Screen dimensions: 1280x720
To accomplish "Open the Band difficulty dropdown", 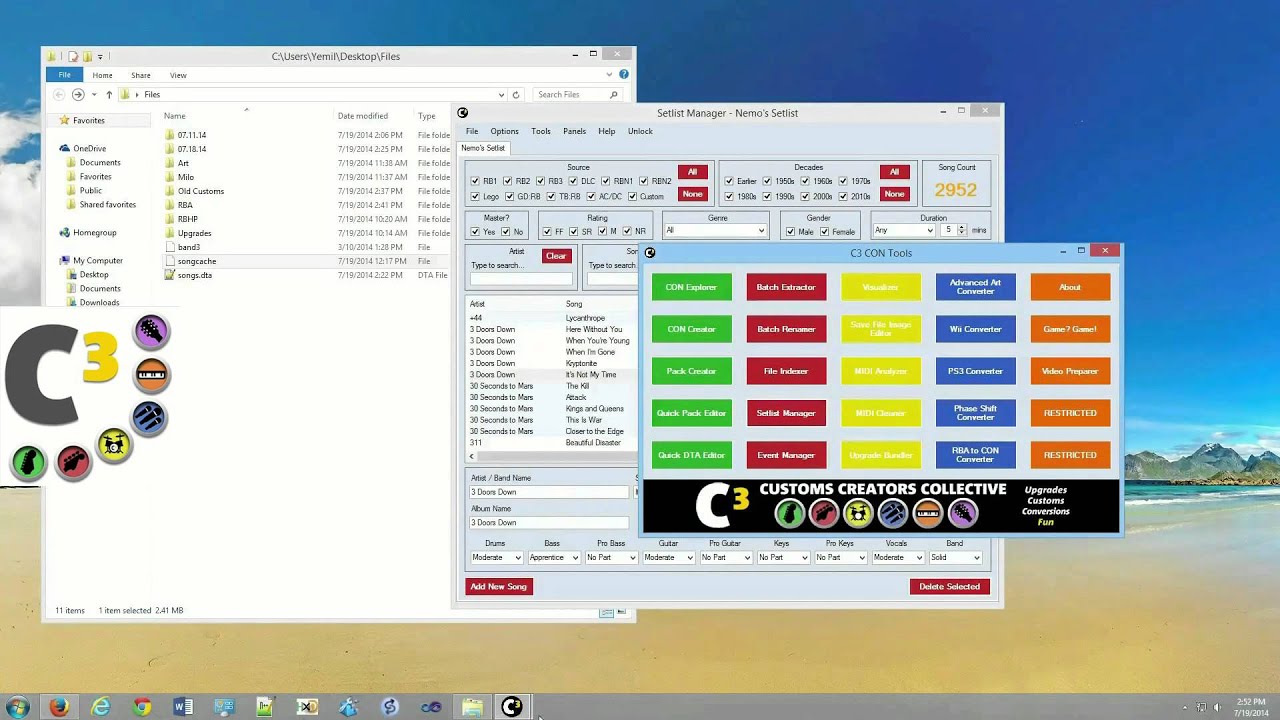I will point(955,557).
